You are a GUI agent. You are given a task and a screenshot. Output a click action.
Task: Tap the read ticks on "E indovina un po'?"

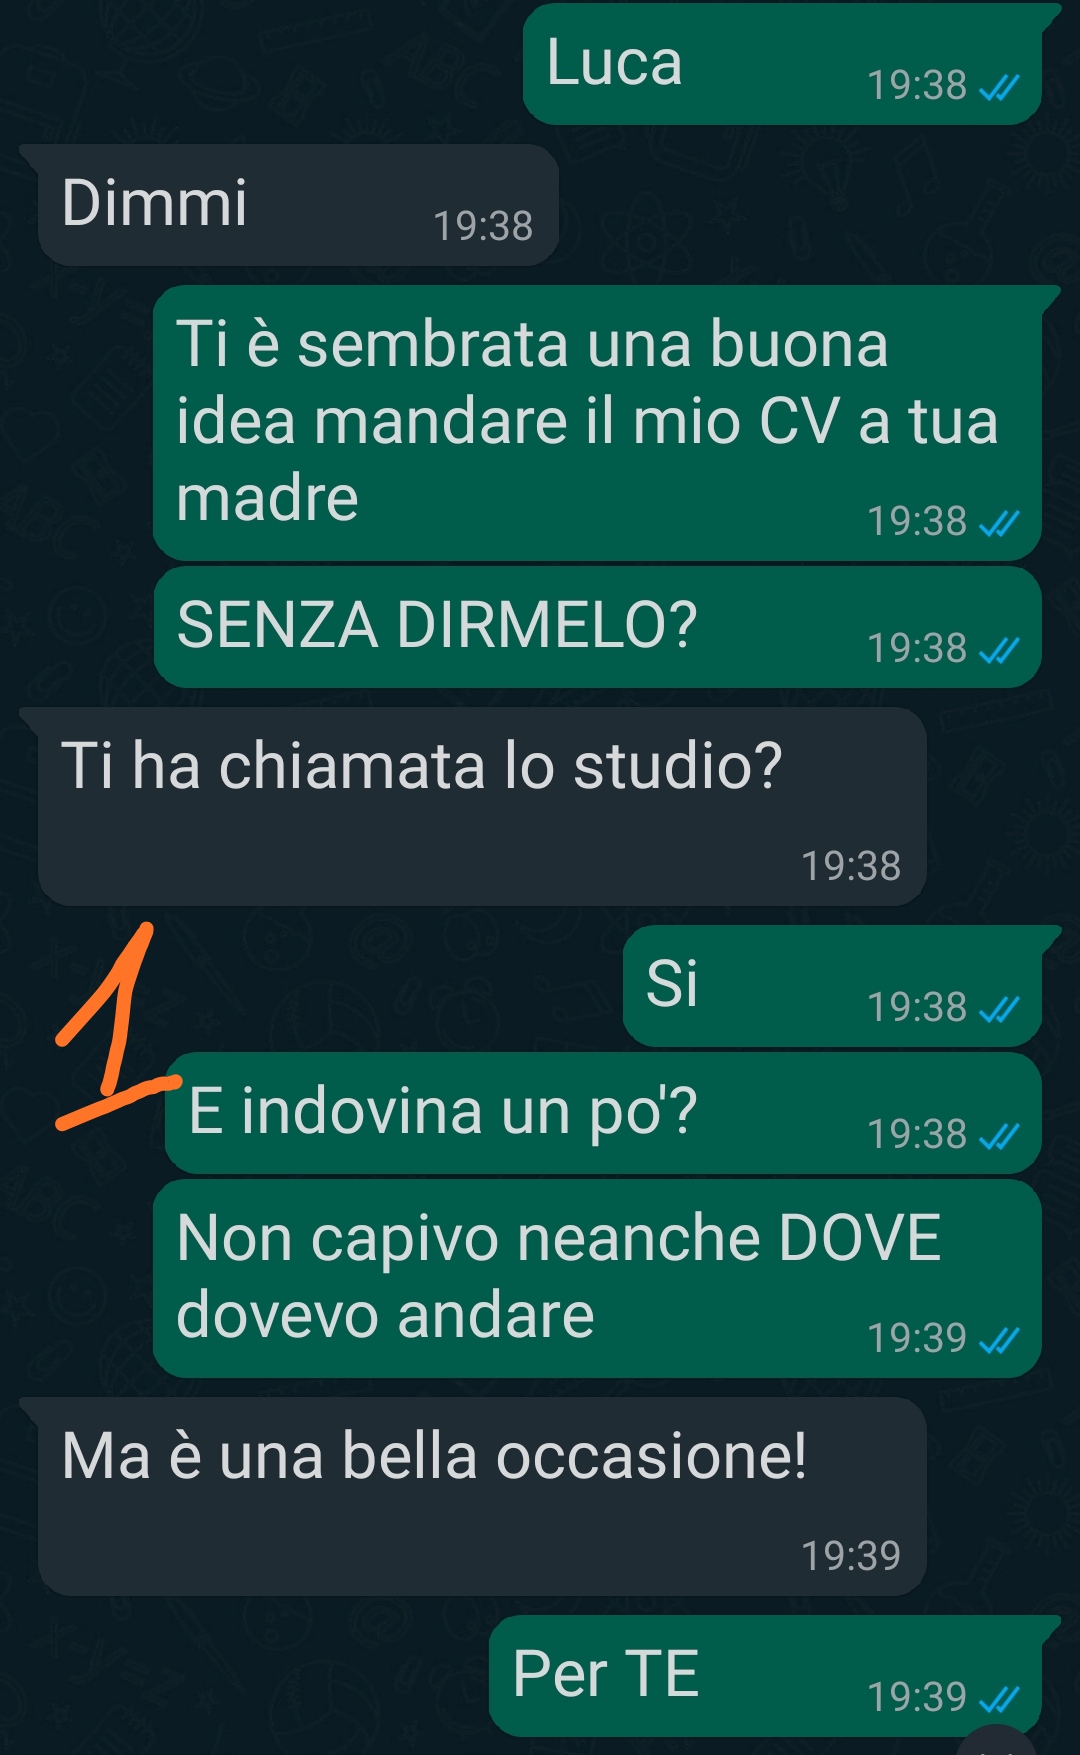[999, 1137]
